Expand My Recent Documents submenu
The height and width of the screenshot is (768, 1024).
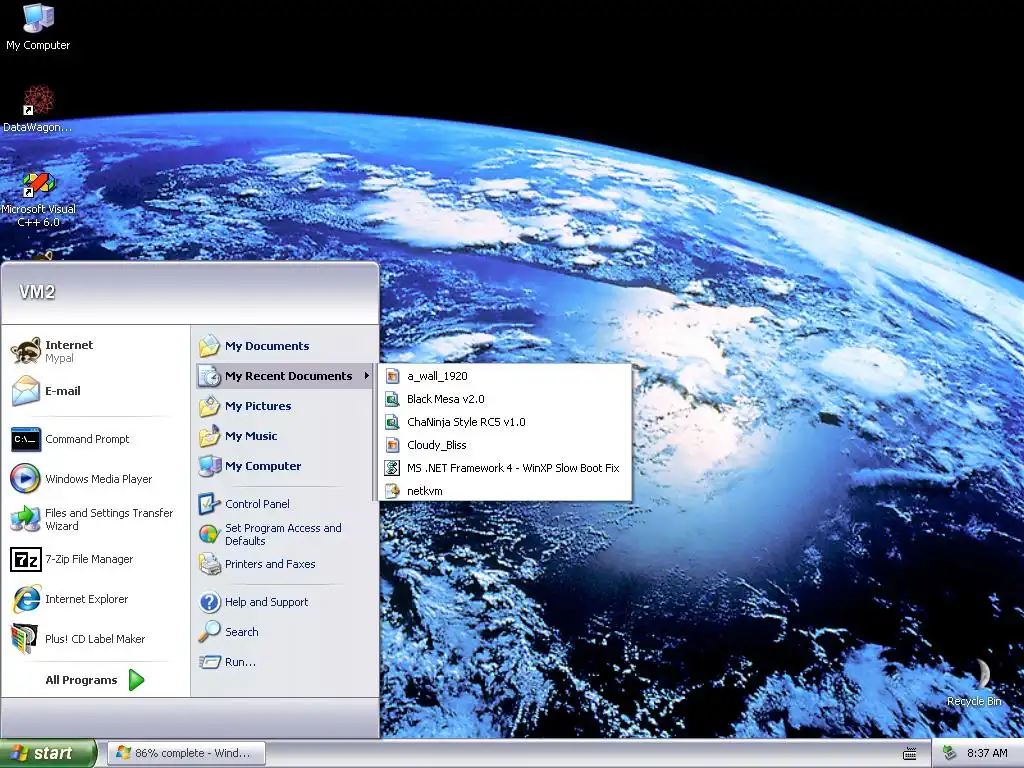point(284,376)
